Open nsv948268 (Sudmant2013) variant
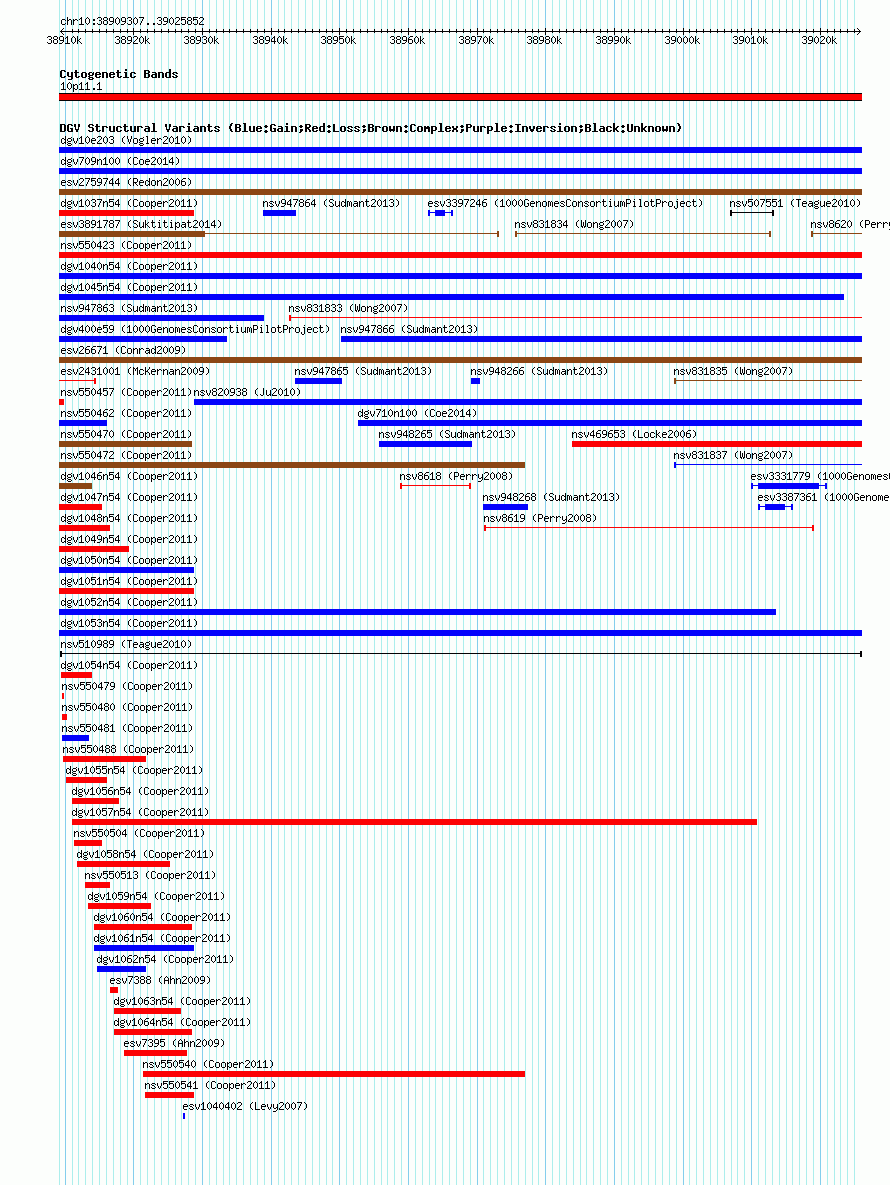 pos(551,498)
